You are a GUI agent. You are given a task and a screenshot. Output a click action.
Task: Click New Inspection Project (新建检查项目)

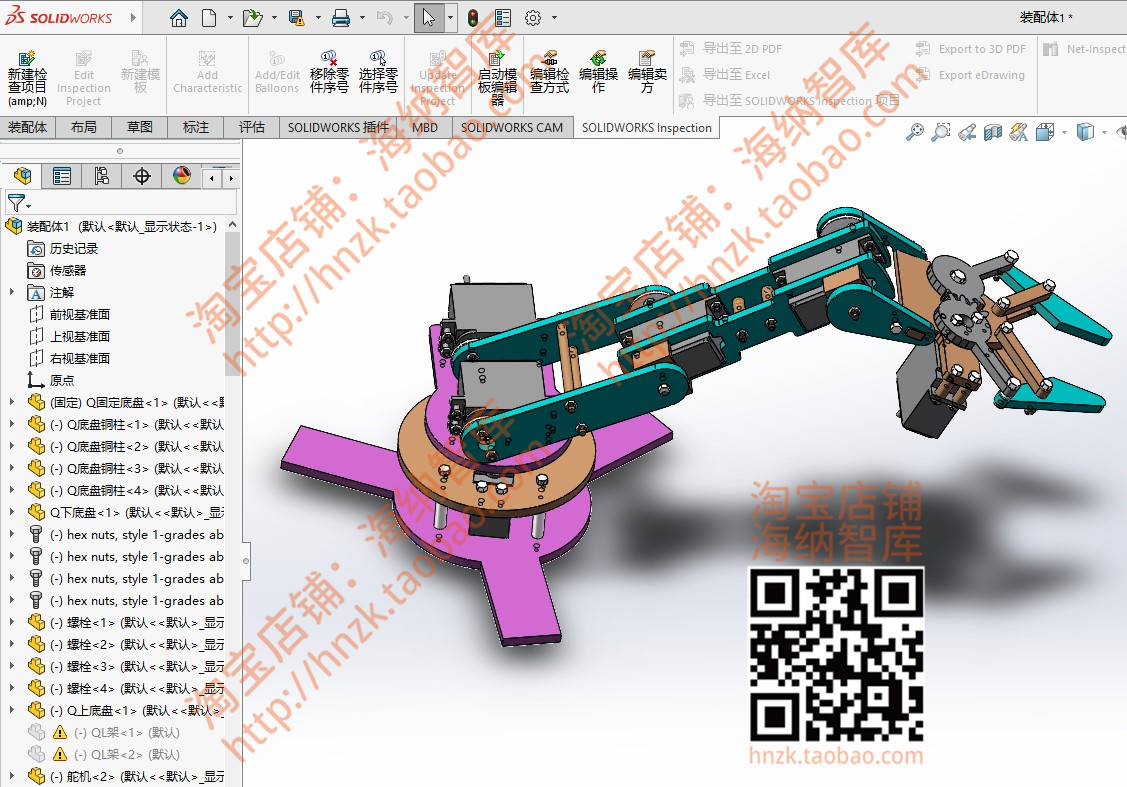pos(27,78)
